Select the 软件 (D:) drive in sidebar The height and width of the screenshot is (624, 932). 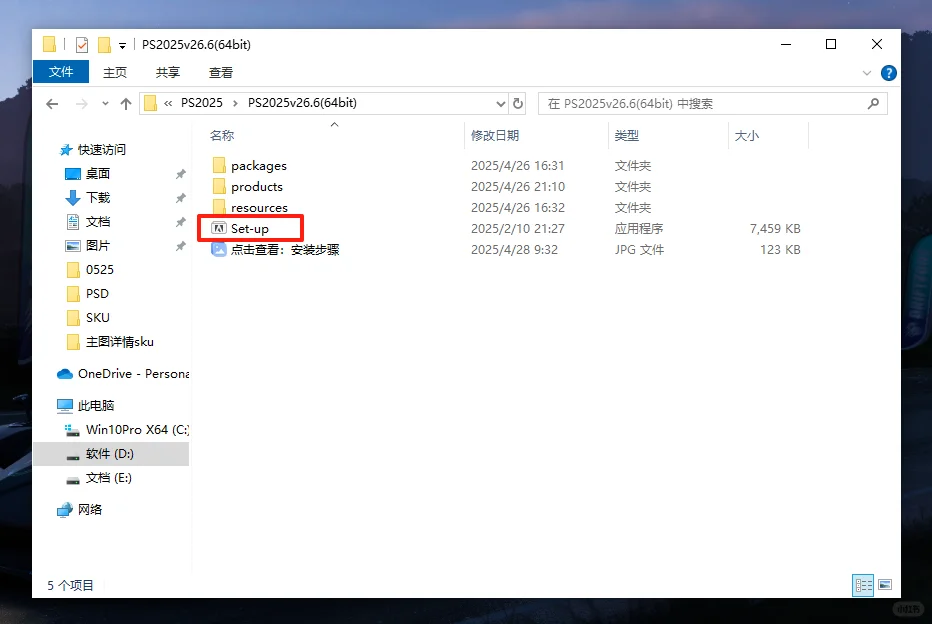coord(107,454)
